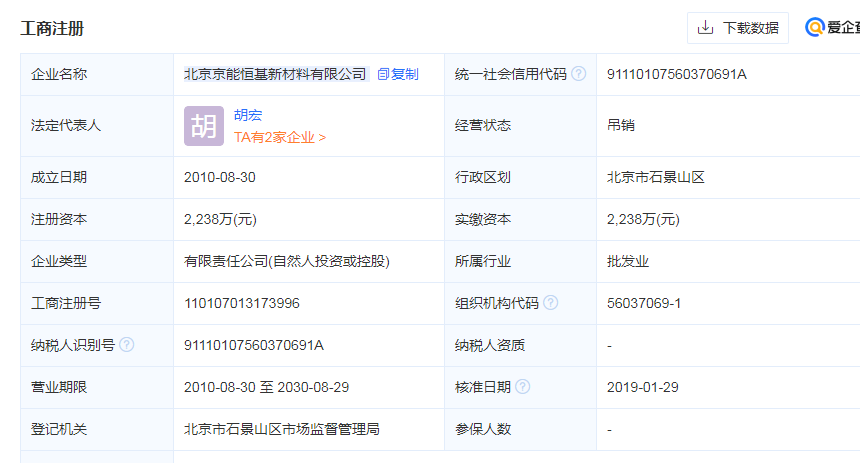
Task: Click the 登记机关 label cell
Action: [x=97, y=430]
